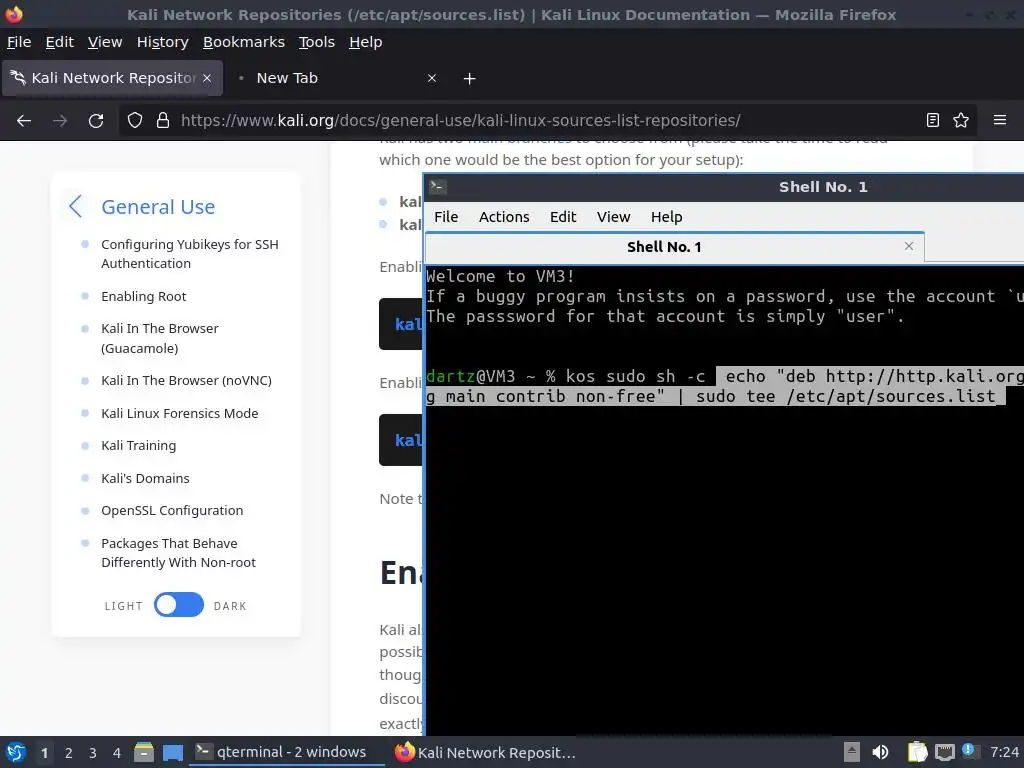Toggle the Light/Dark theme switch
The image size is (1024, 768).
pos(179,605)
